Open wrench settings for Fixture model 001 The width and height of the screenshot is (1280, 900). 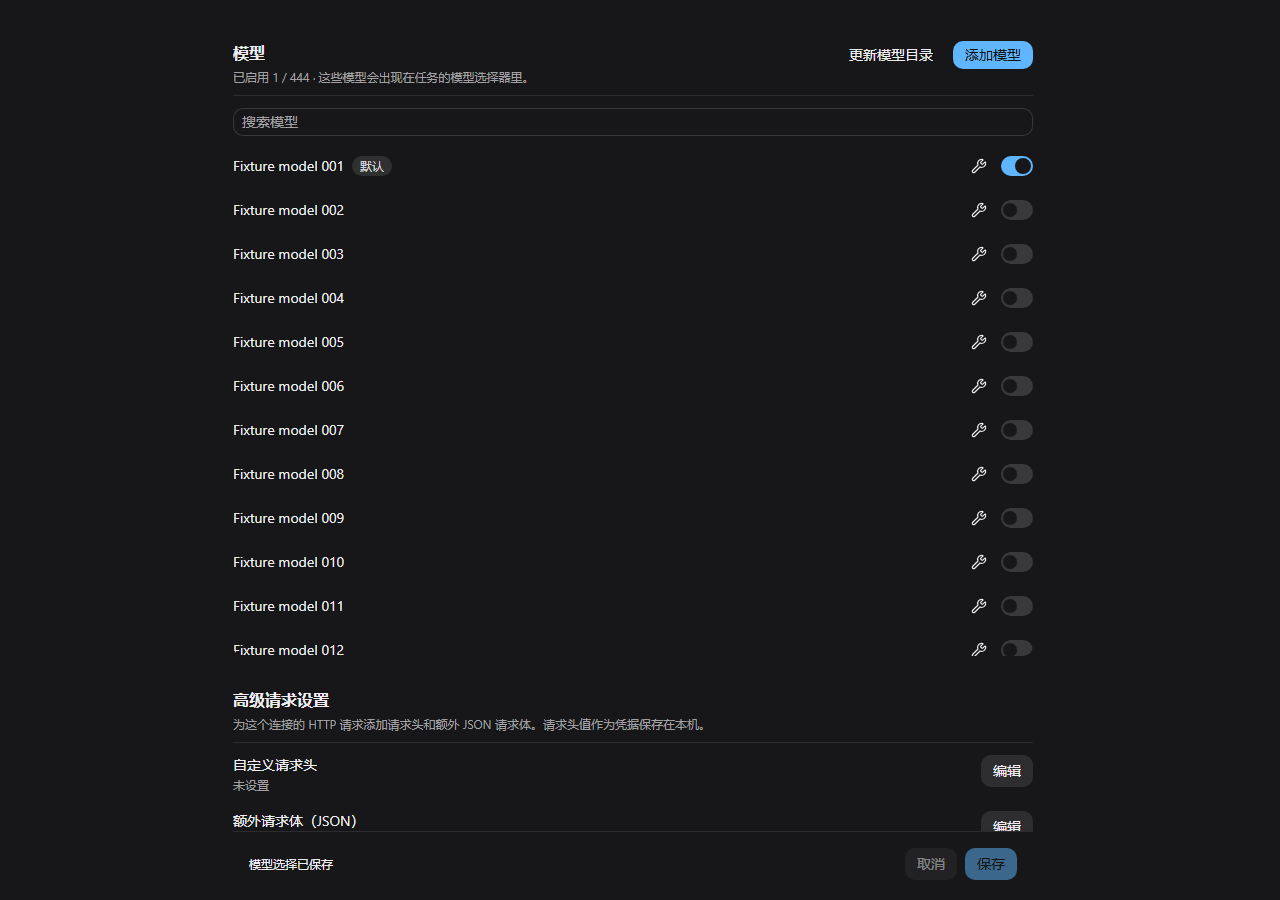point(979,166)
